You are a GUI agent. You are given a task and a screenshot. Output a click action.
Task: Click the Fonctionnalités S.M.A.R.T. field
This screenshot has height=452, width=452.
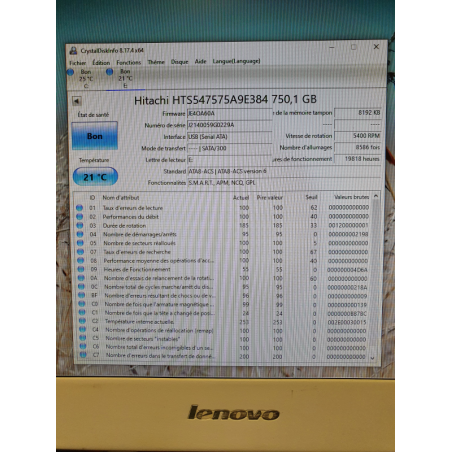tap(284, 182)
